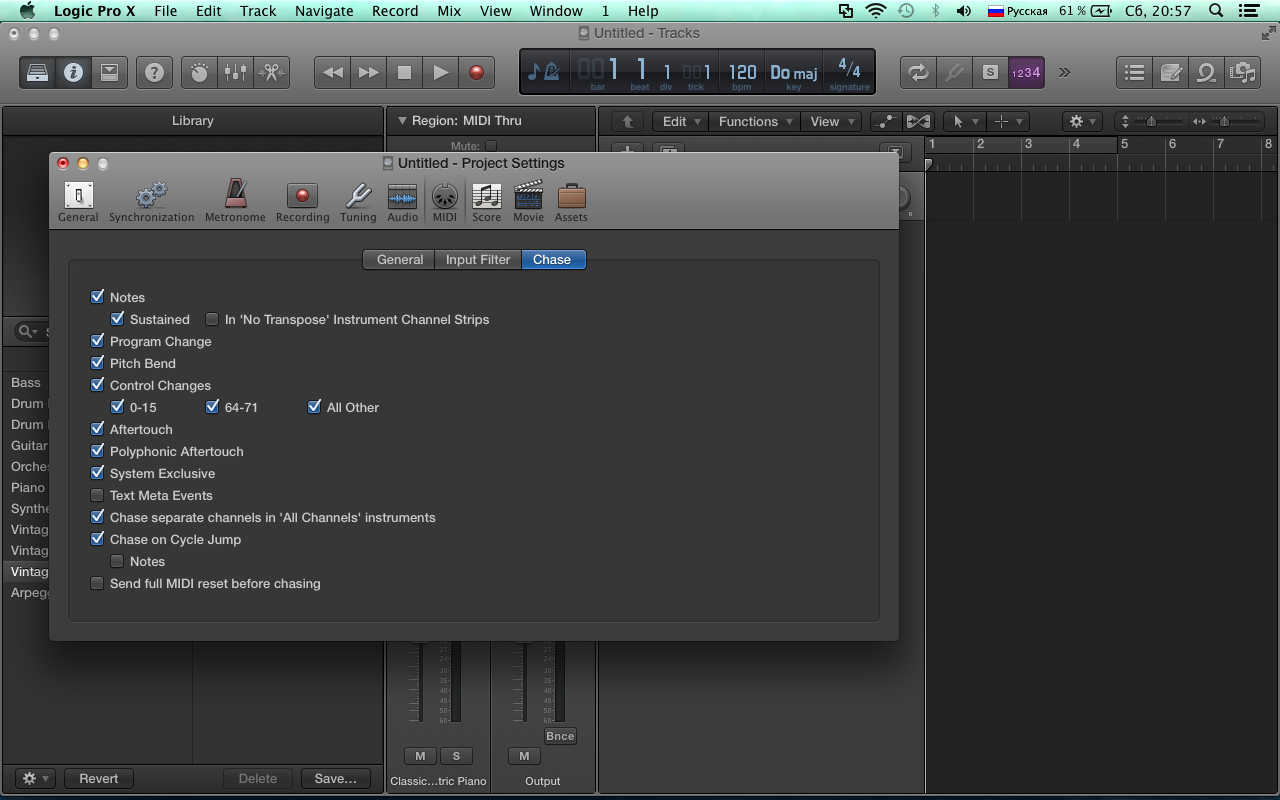Open Assets settings pane

pos(571,201)
